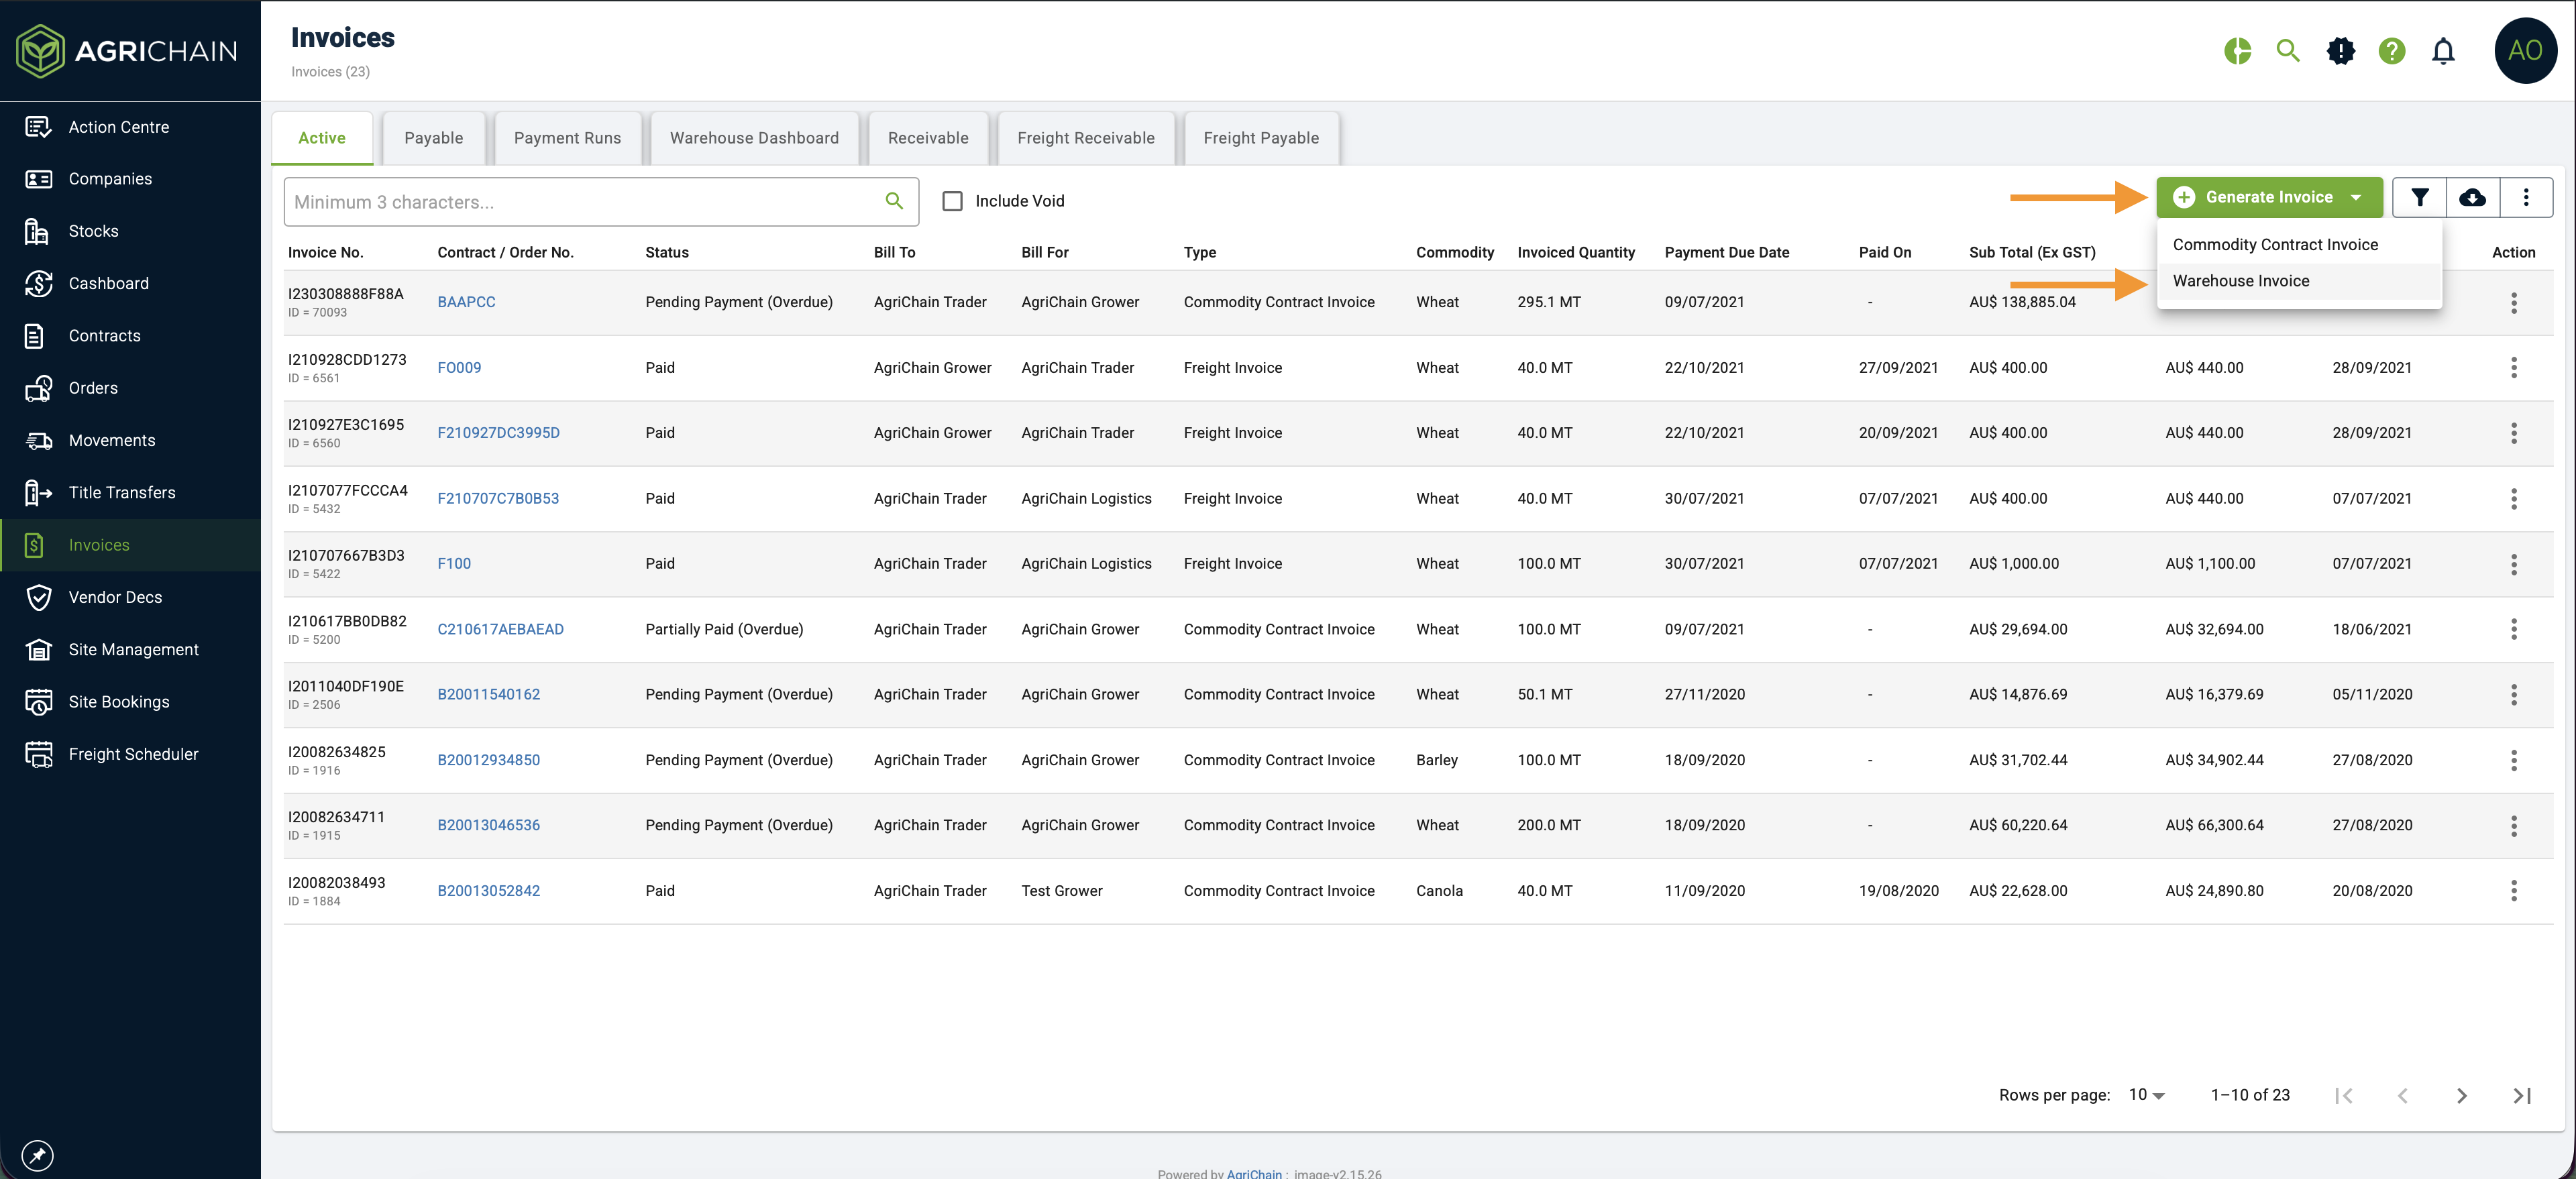The width and height of the screenshot is (2576, 1179).
Task: Open the Cashboard sidebar icon
Action: pos(38,284)
